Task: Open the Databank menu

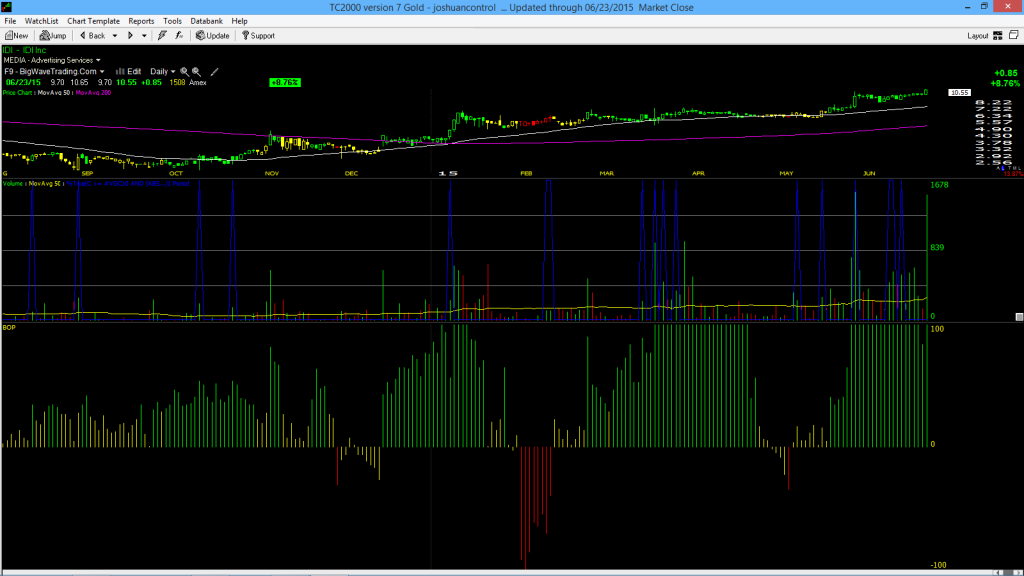Action: 206,21
